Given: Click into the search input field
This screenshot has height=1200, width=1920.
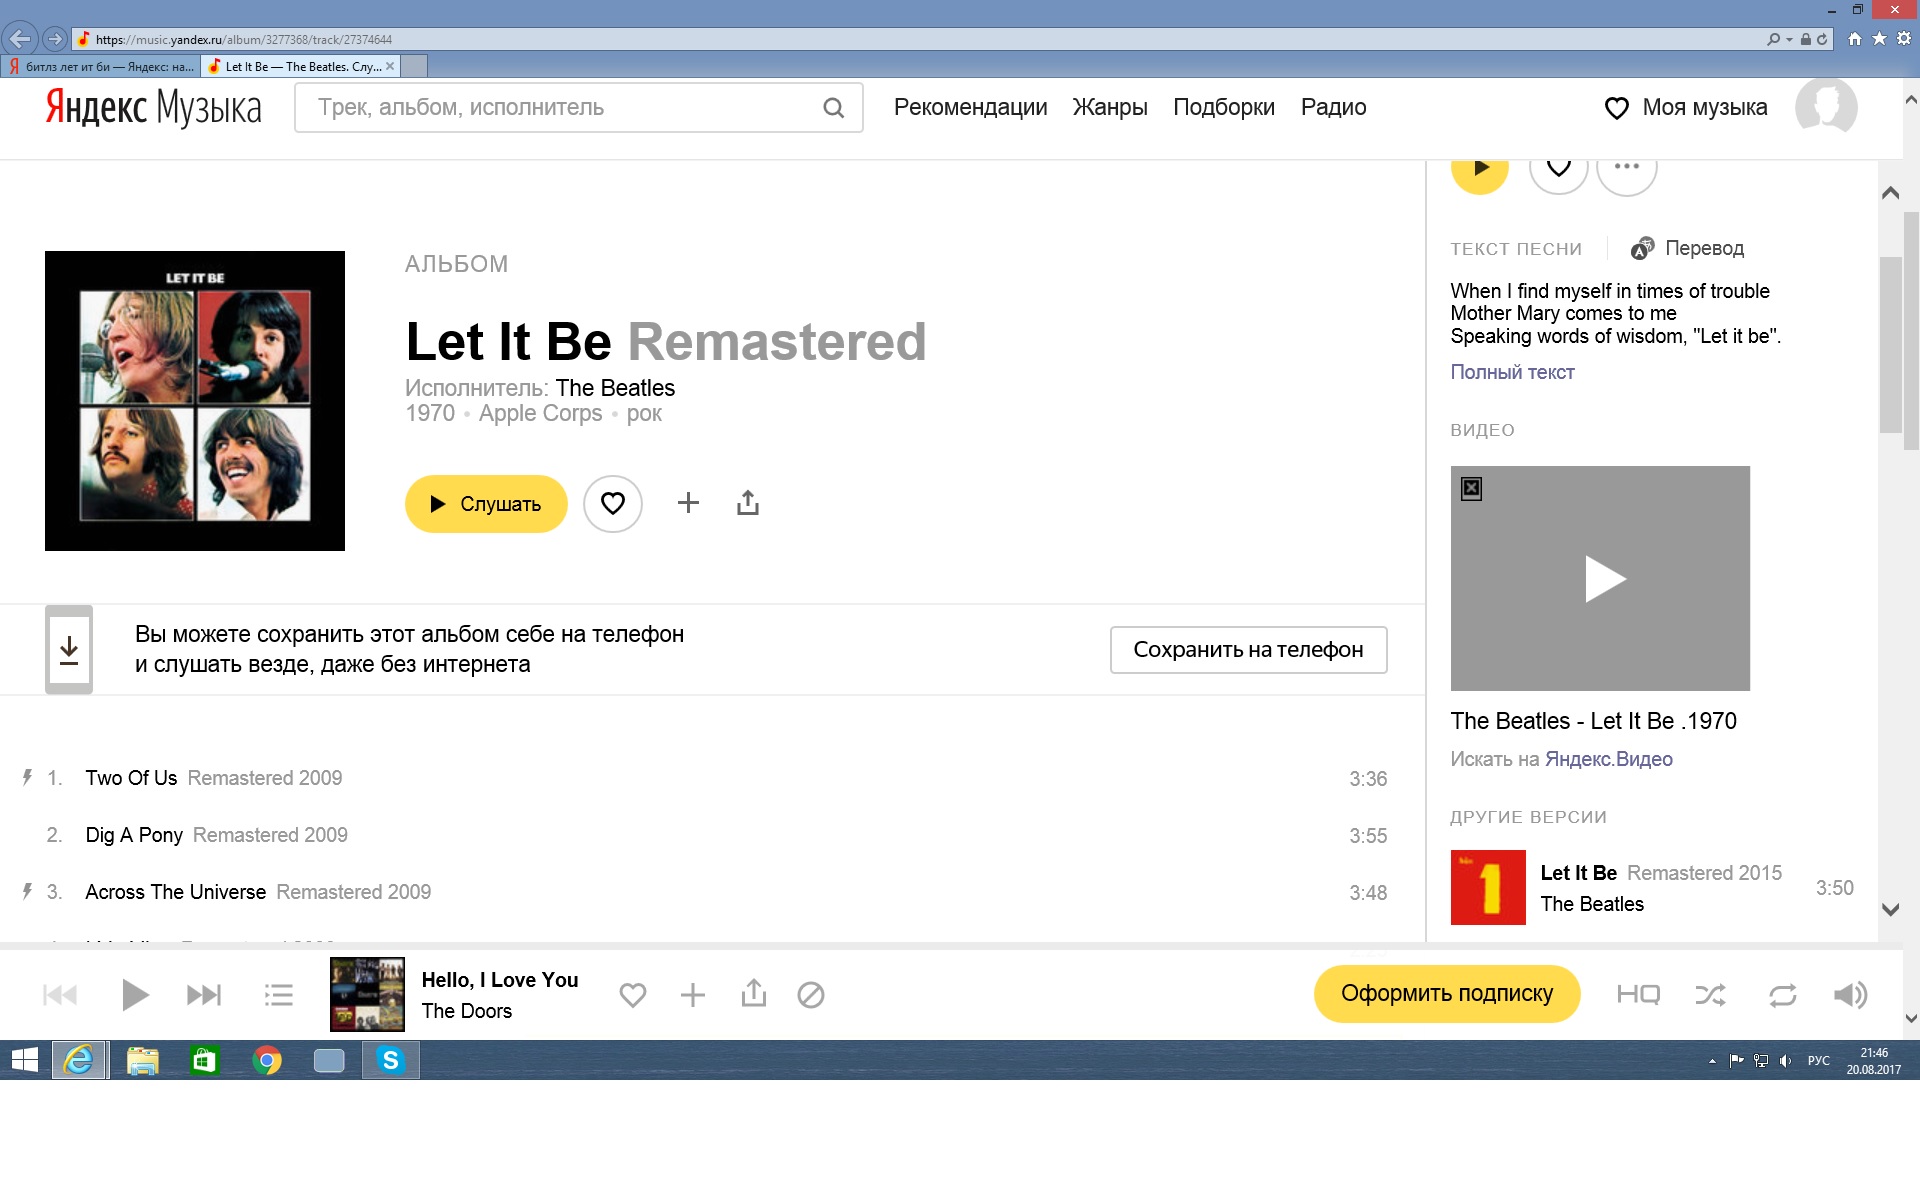Looking at the screenshot, I should [560, 108].
